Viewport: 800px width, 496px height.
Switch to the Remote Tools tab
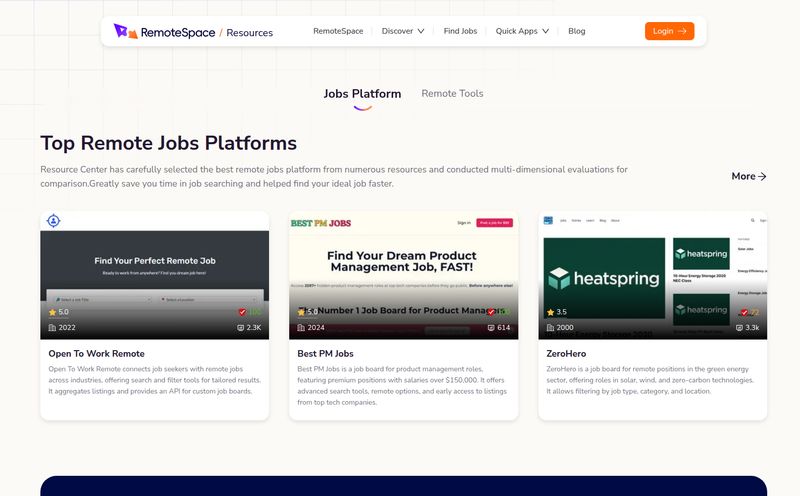452,93
